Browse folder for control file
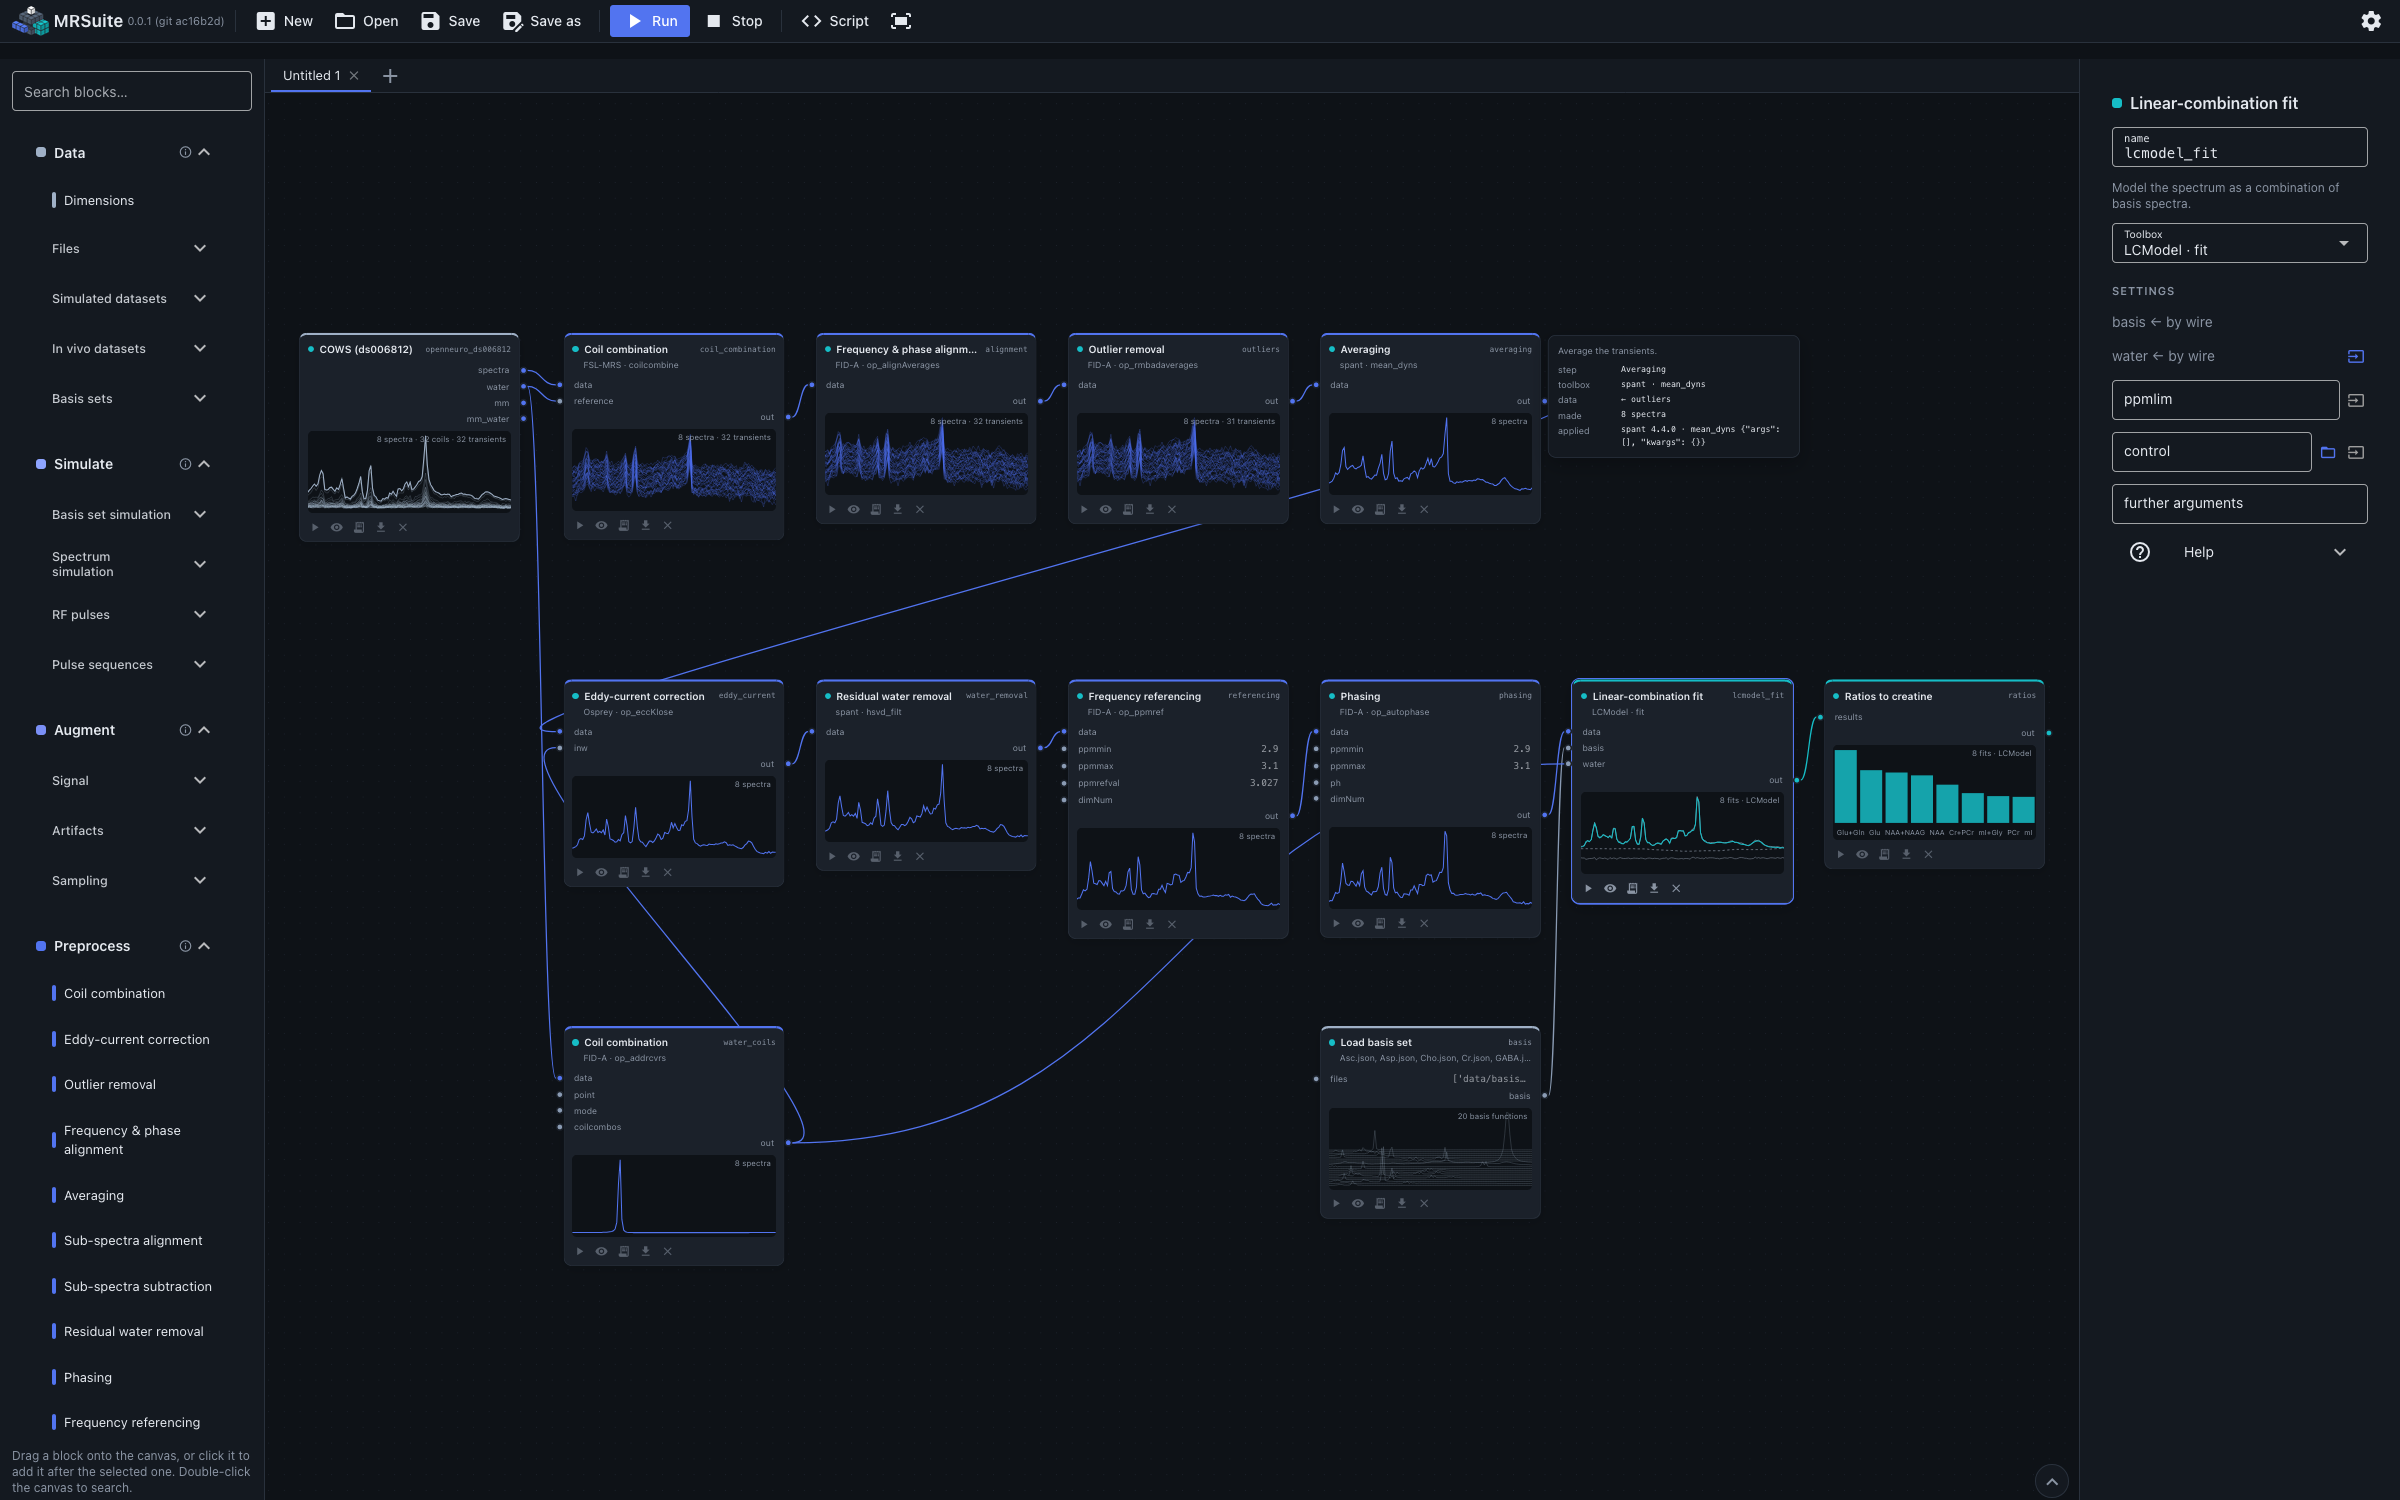2400x1500 pixels. (2328, 452)
